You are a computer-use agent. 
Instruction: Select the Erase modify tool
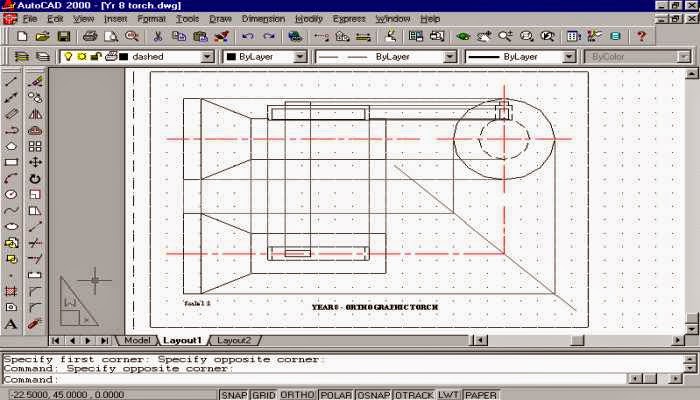[35, 81]
